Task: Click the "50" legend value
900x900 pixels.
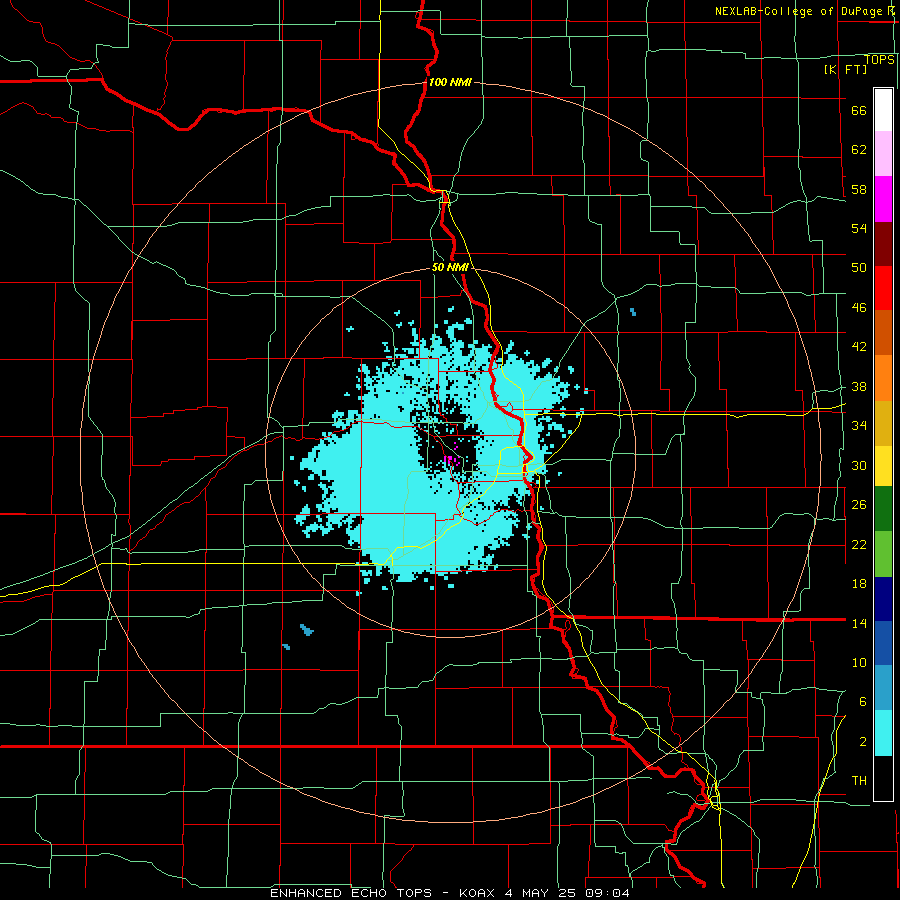Action: pyautogui.click(x=859, y=267)
